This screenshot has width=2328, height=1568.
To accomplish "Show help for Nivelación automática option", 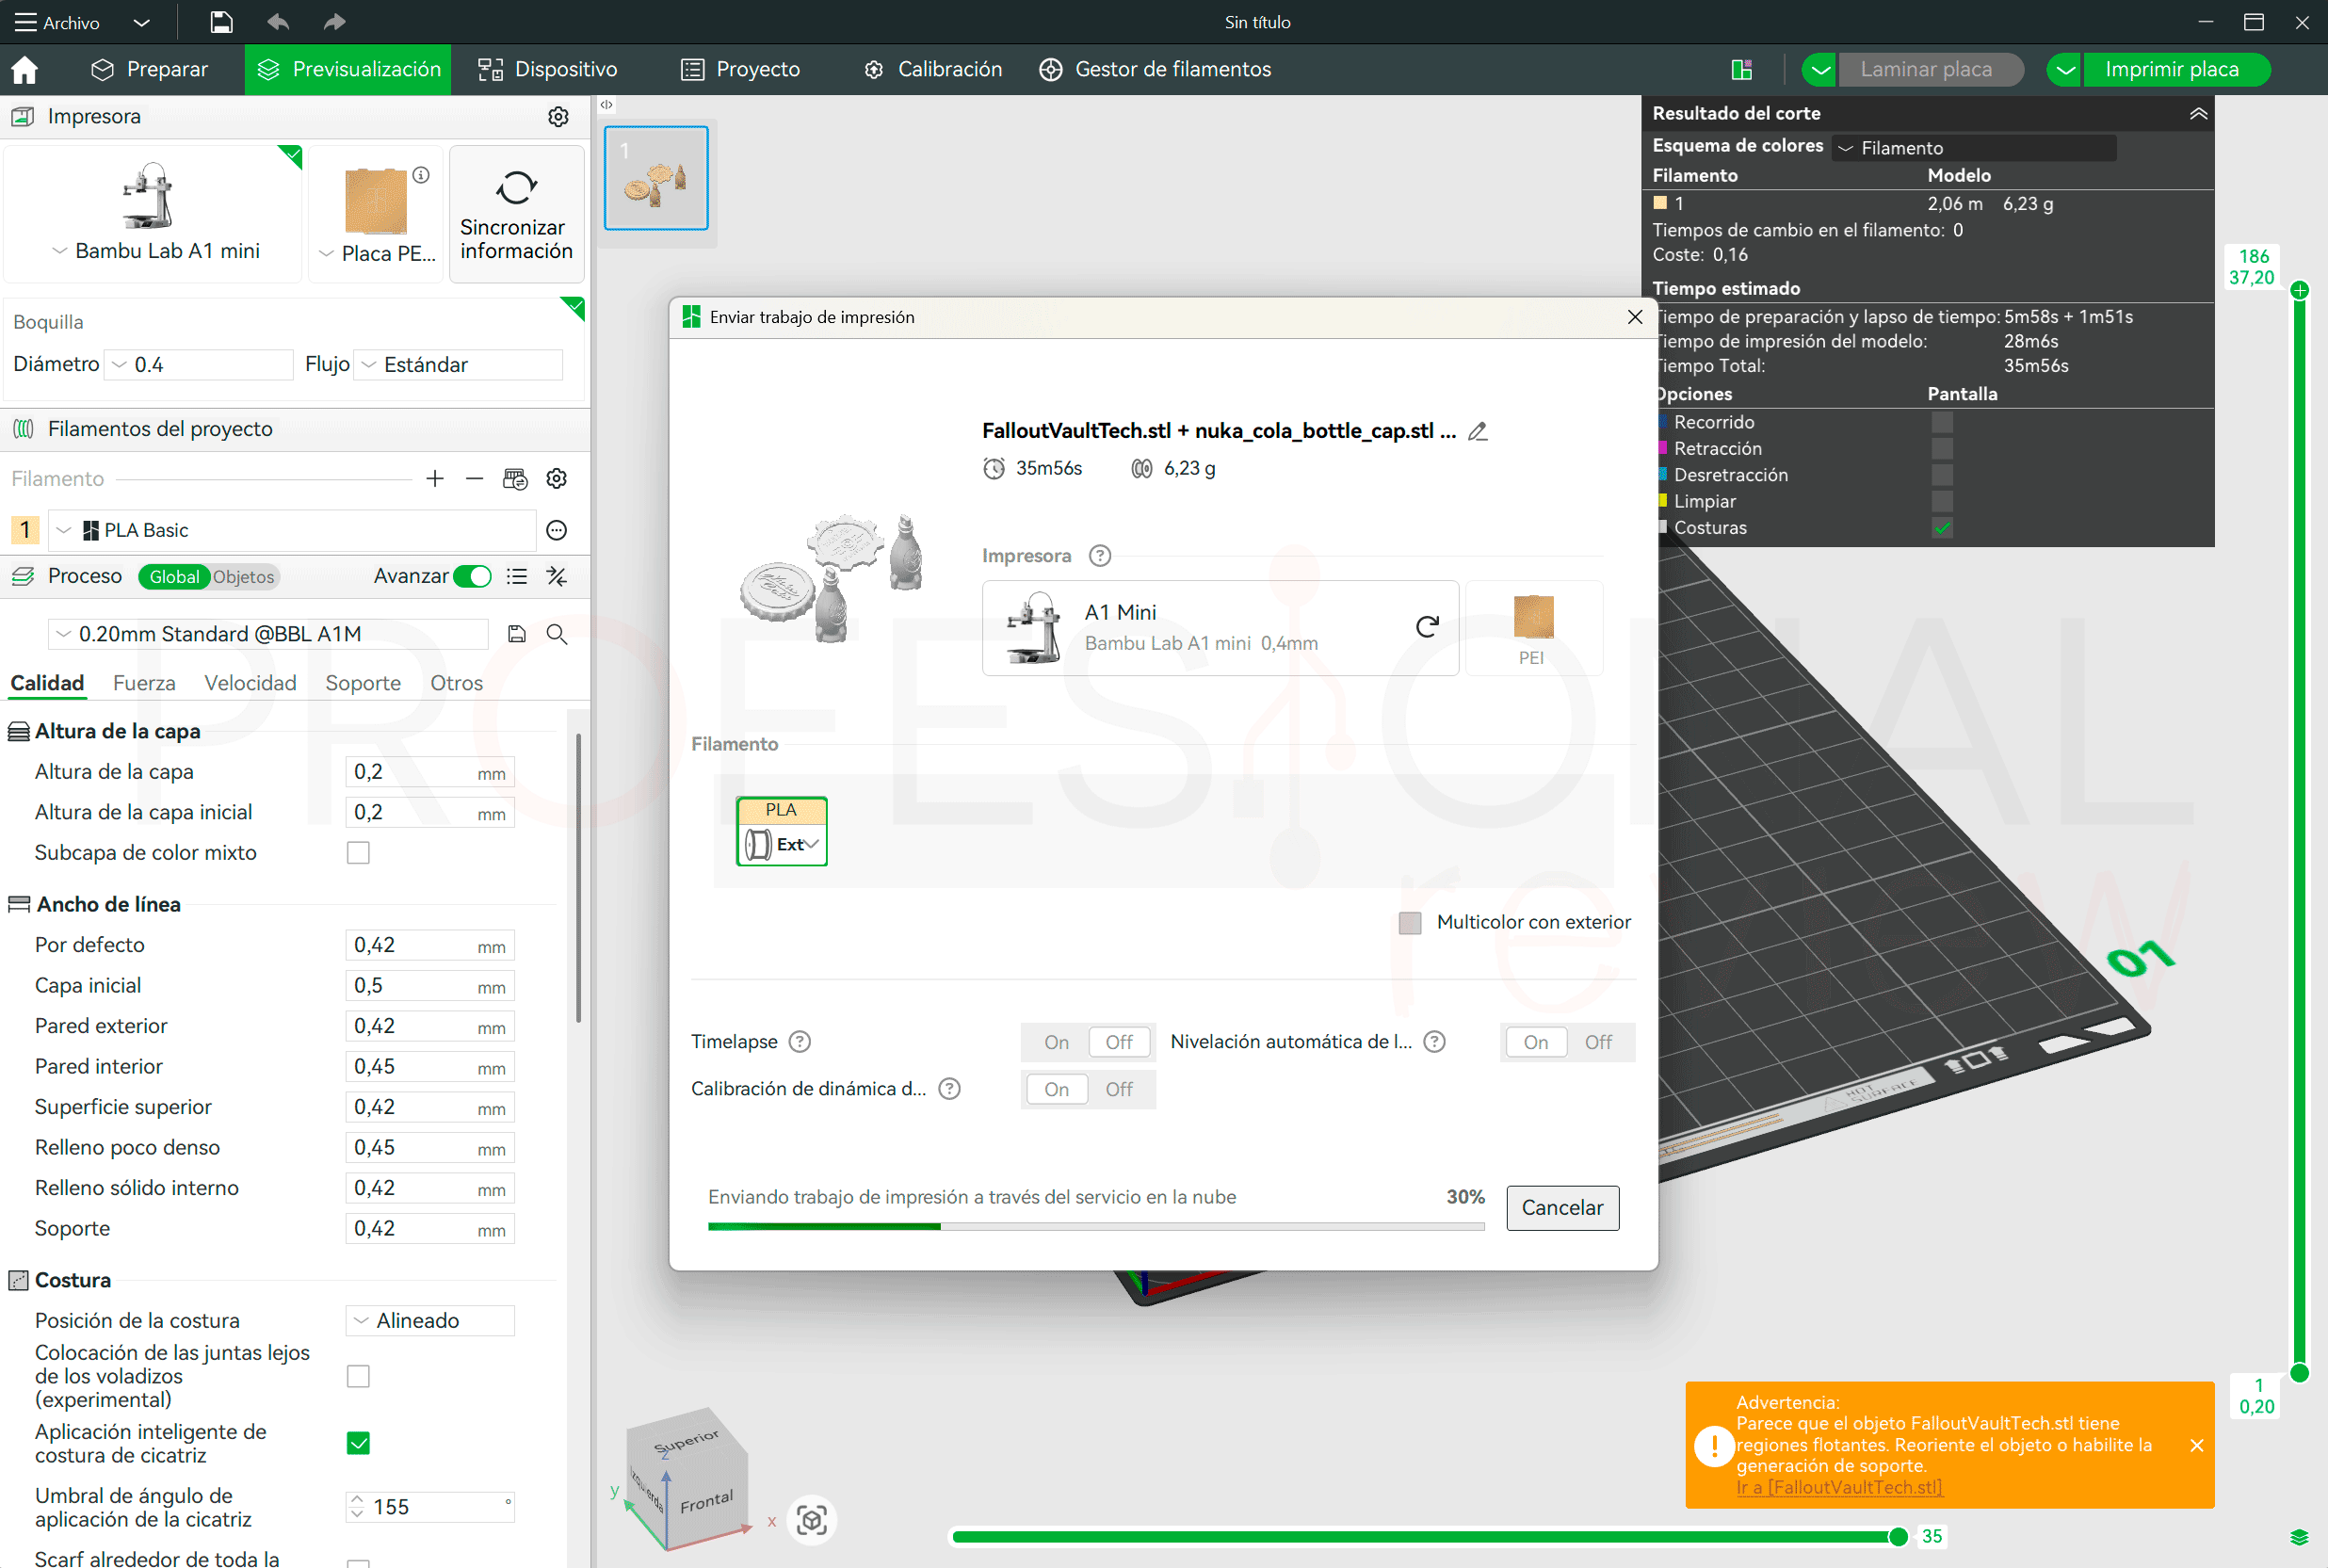I will [x=1434, y=1042].
